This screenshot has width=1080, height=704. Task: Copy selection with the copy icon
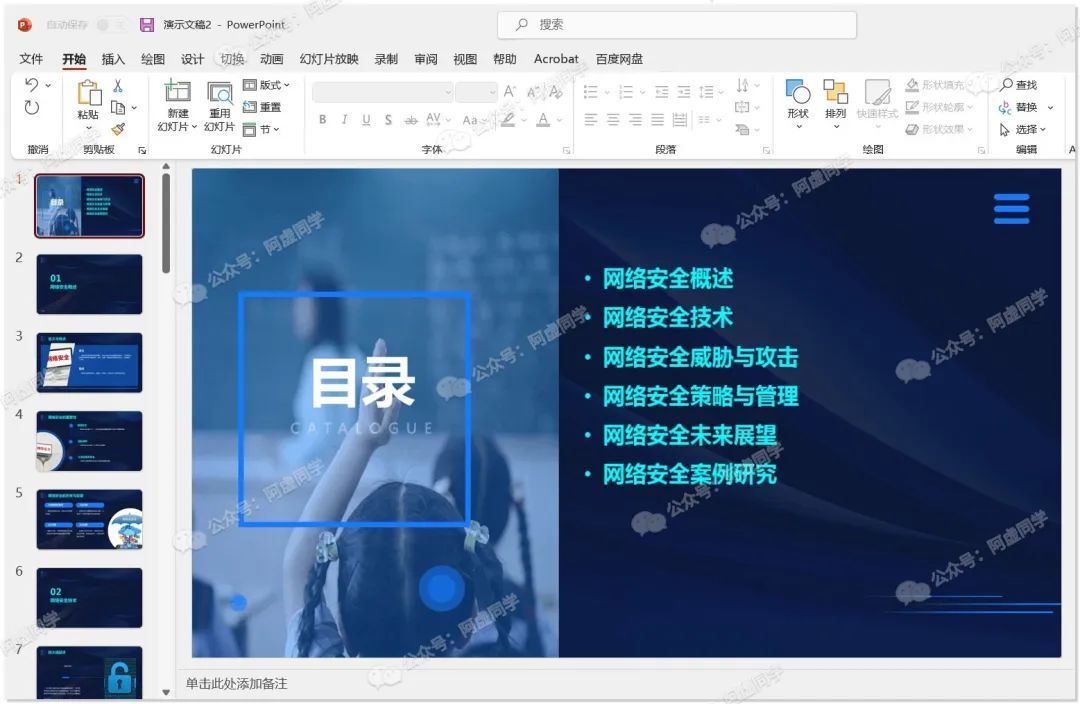(x=118, y=107)
